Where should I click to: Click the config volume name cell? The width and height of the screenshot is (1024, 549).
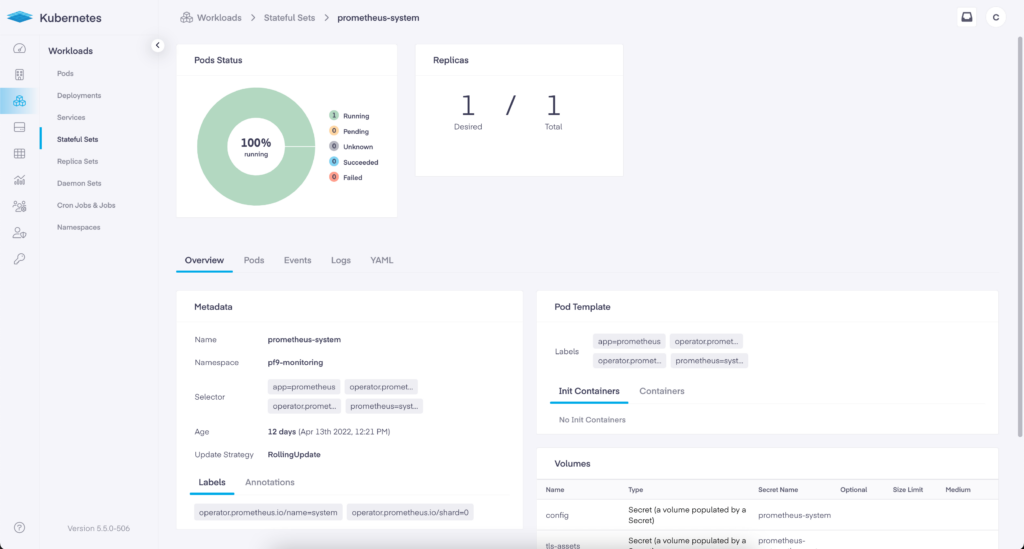tap(557, 515)
